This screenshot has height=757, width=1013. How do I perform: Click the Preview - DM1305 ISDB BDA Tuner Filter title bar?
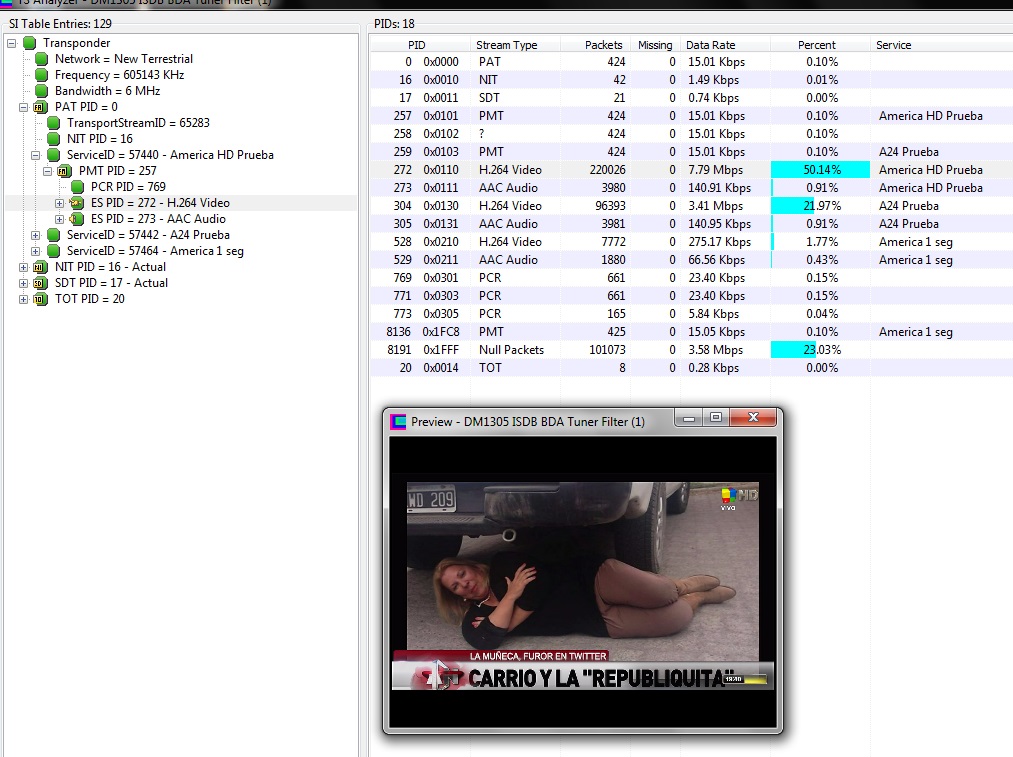click(528, 422)
